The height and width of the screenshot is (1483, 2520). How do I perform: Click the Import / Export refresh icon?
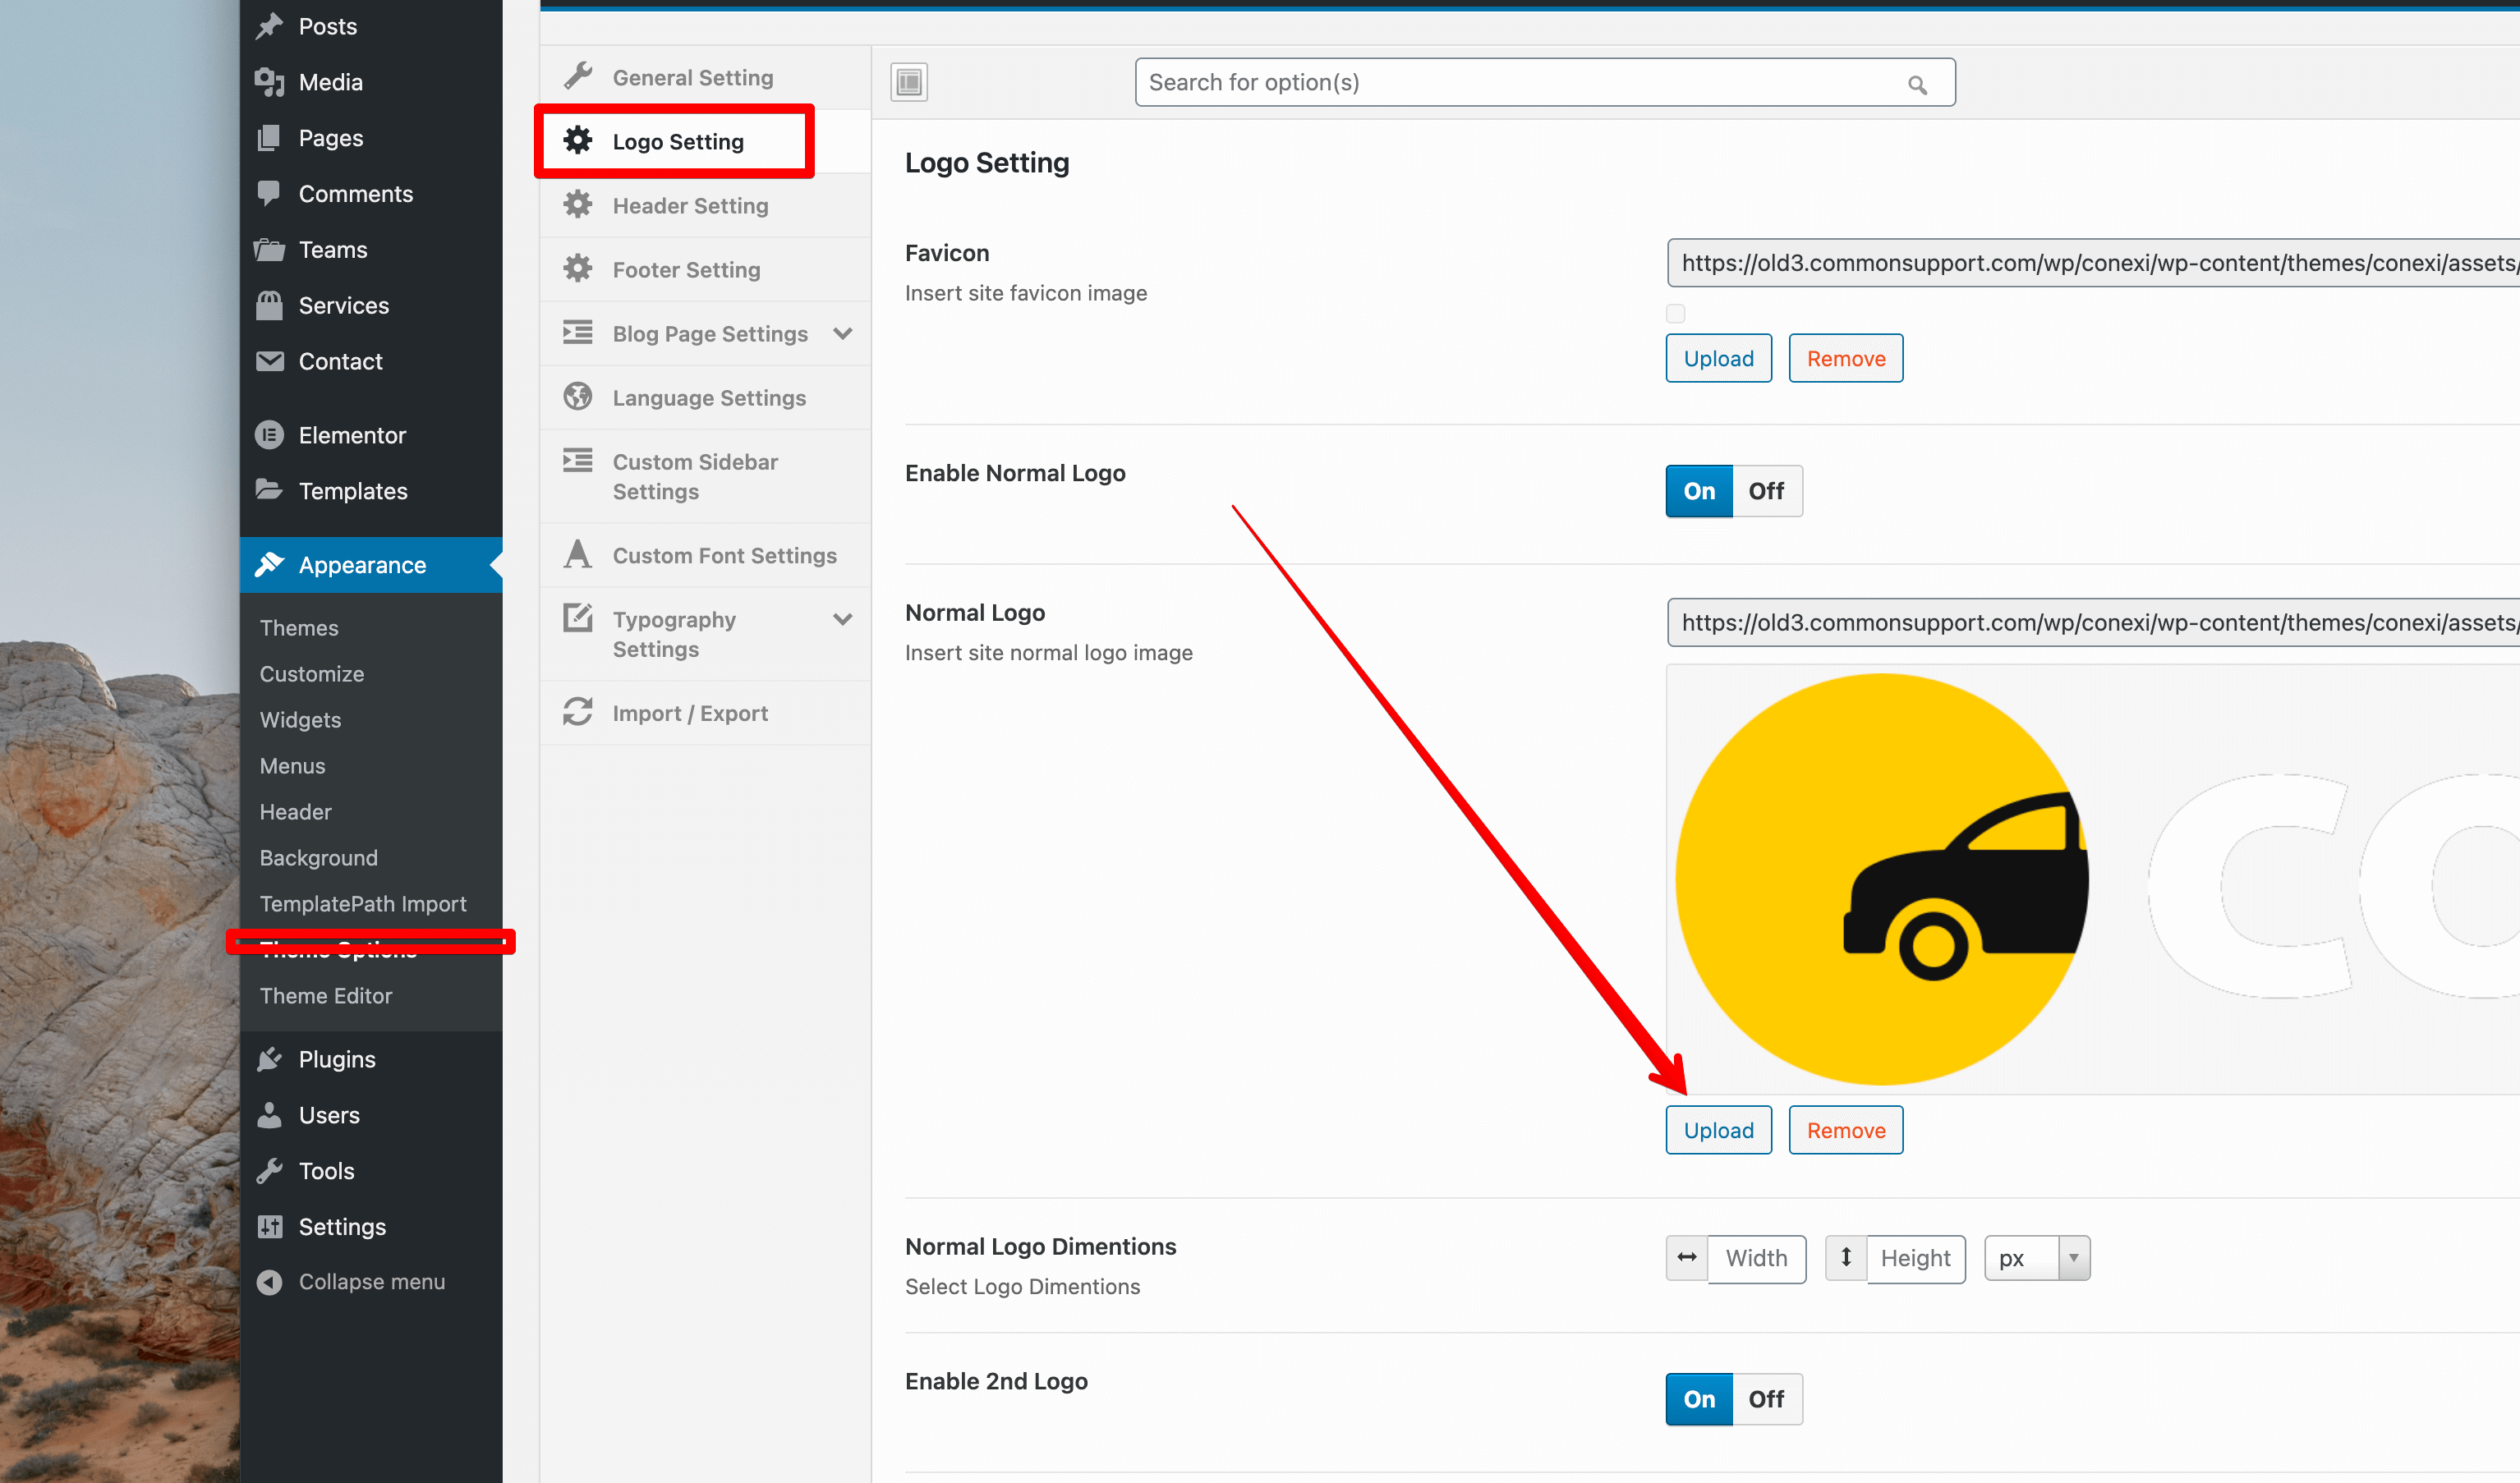click(578, 712)
